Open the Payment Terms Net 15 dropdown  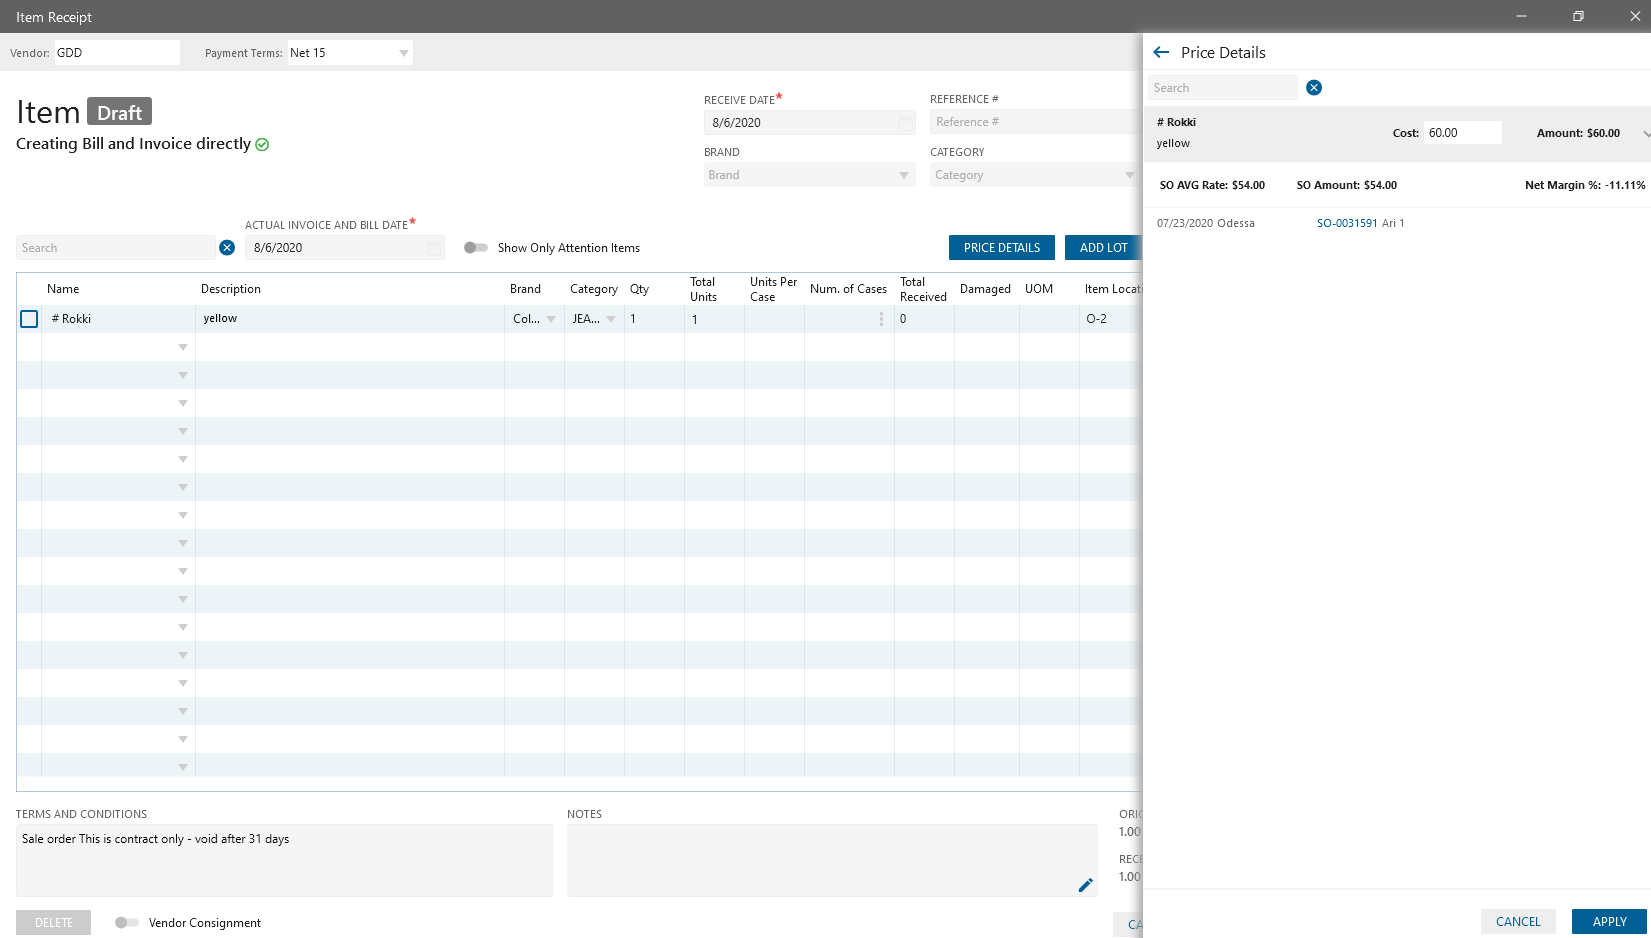(404, 53)
